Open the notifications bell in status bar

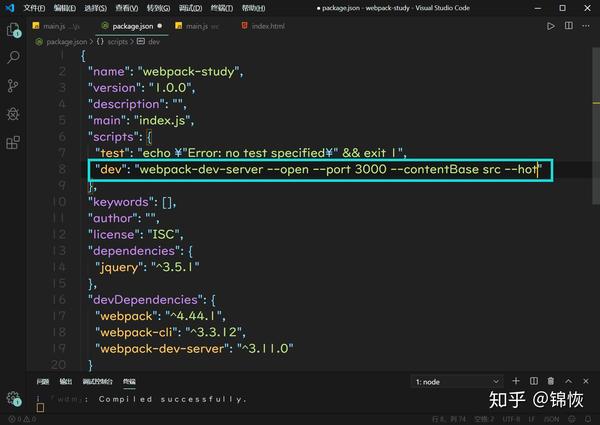coord(588,419)
